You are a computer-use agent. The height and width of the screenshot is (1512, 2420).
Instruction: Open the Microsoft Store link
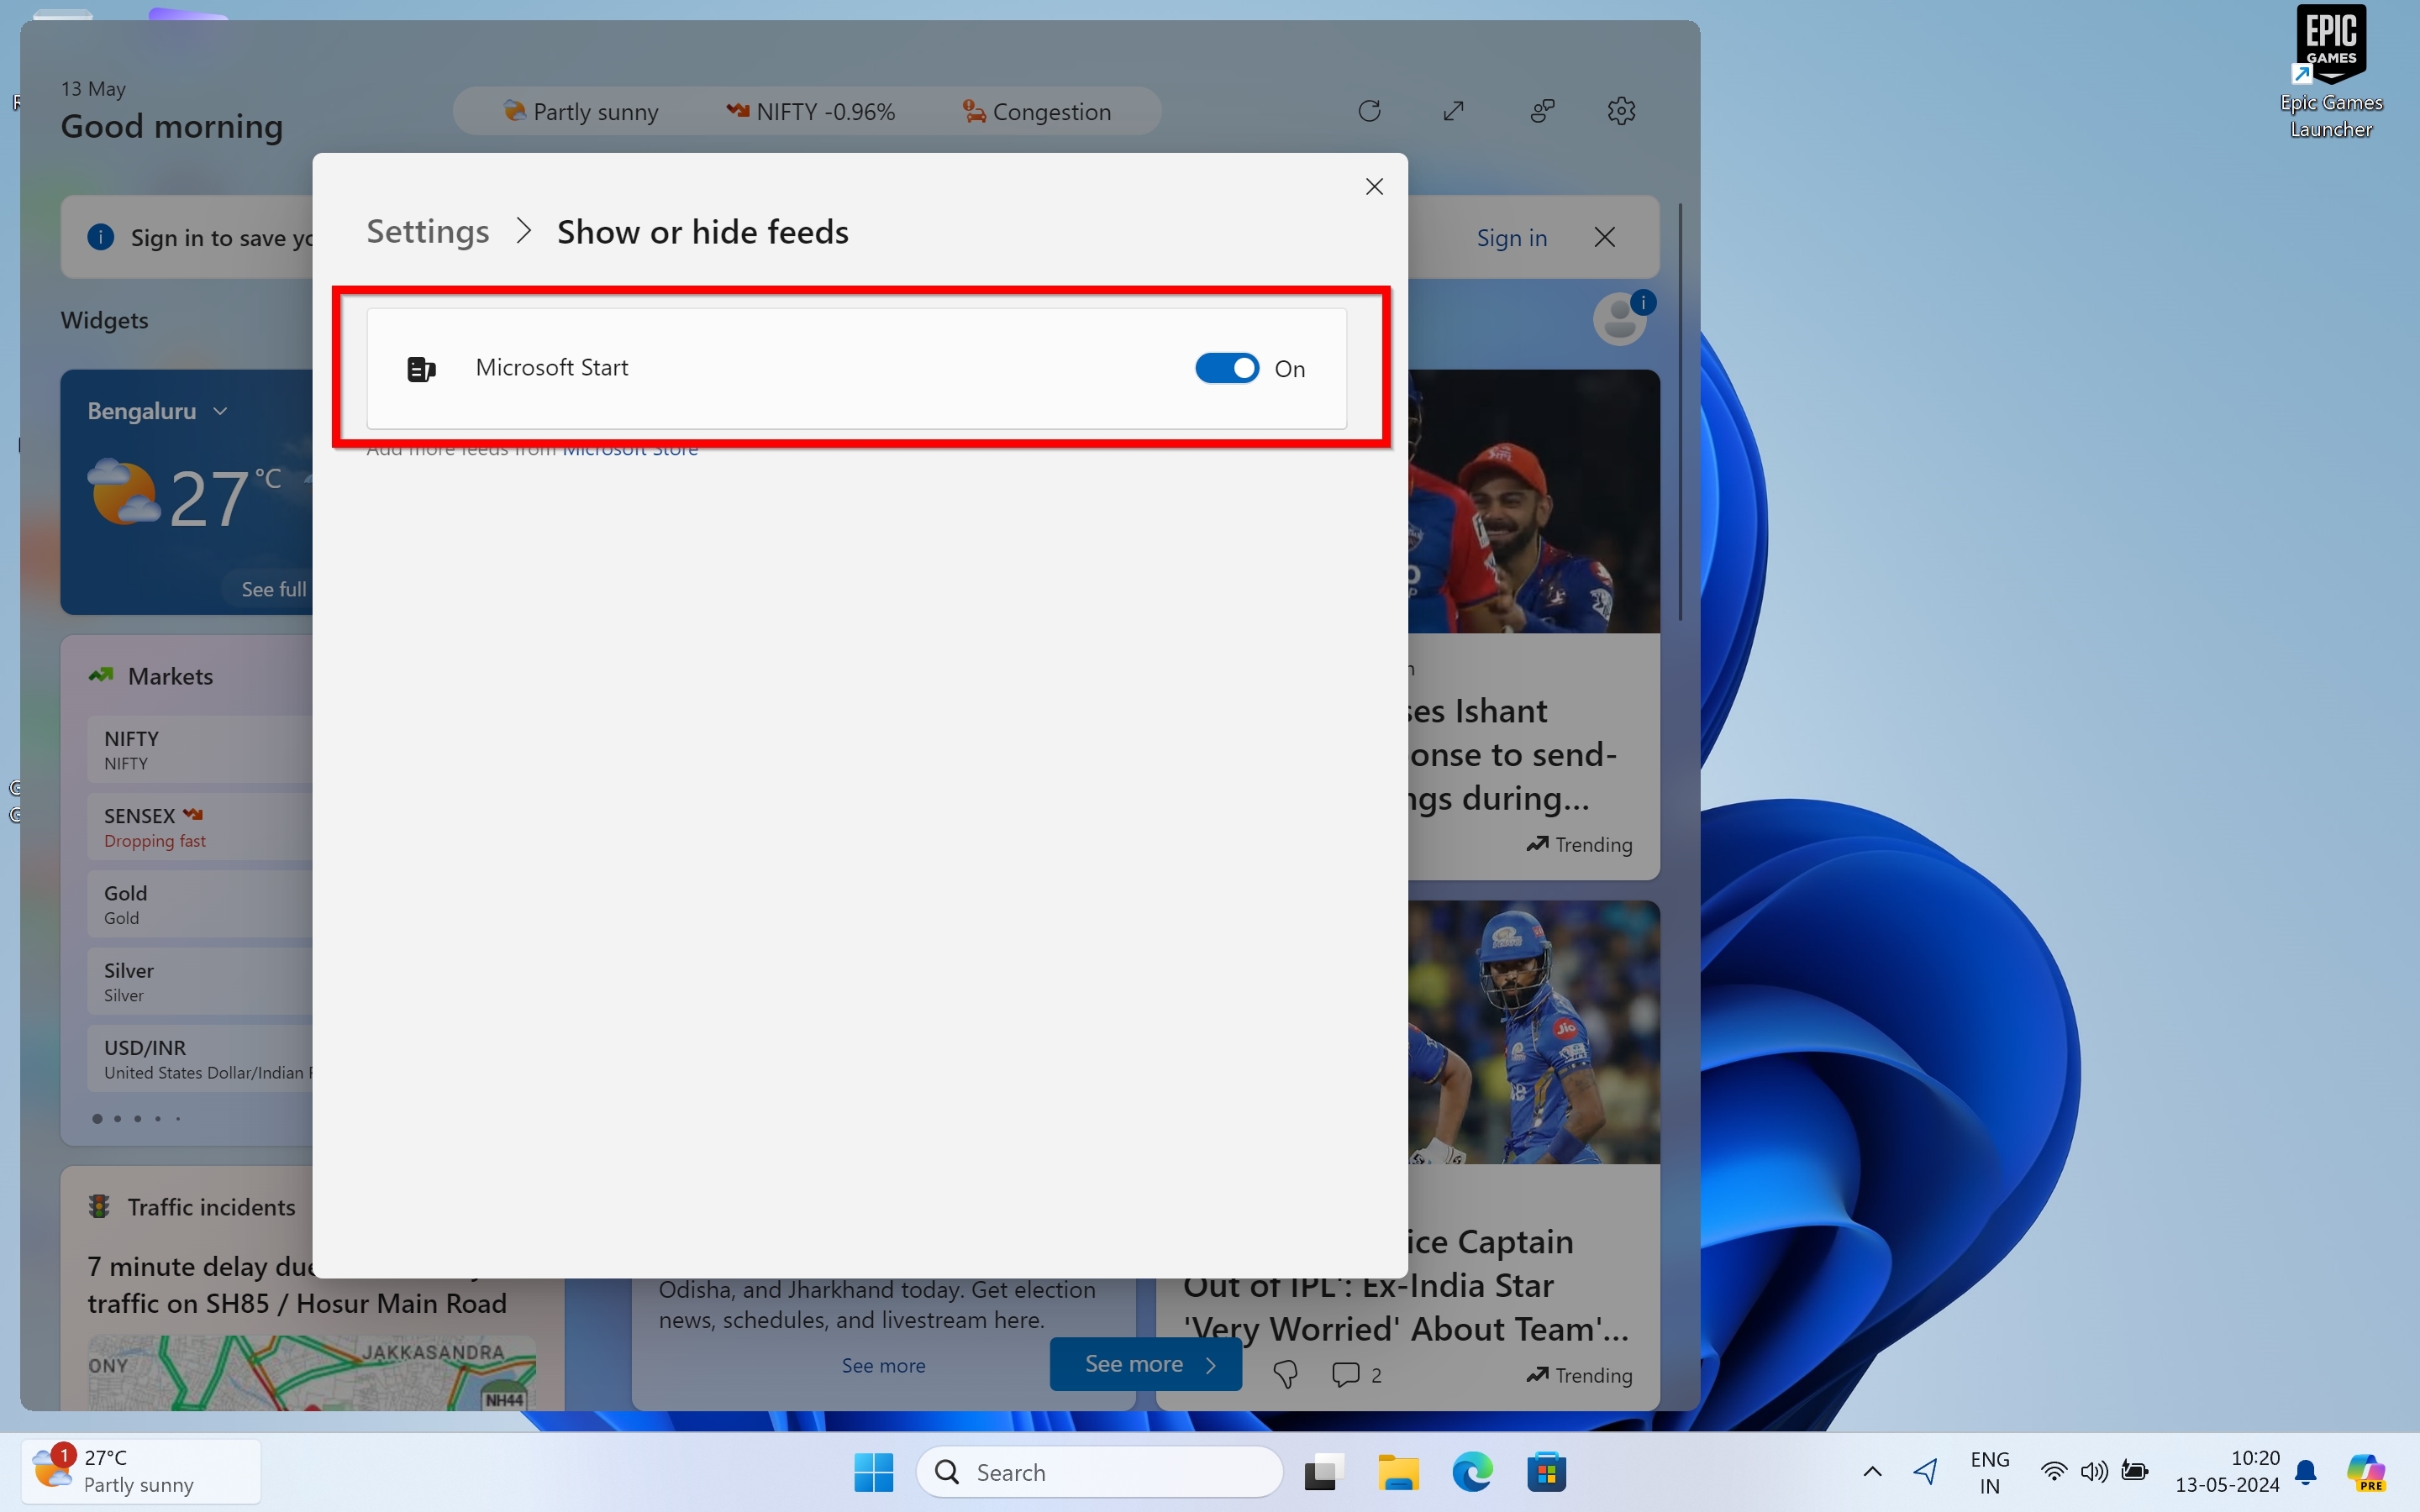pyautogui.click(x=630, y=451)
